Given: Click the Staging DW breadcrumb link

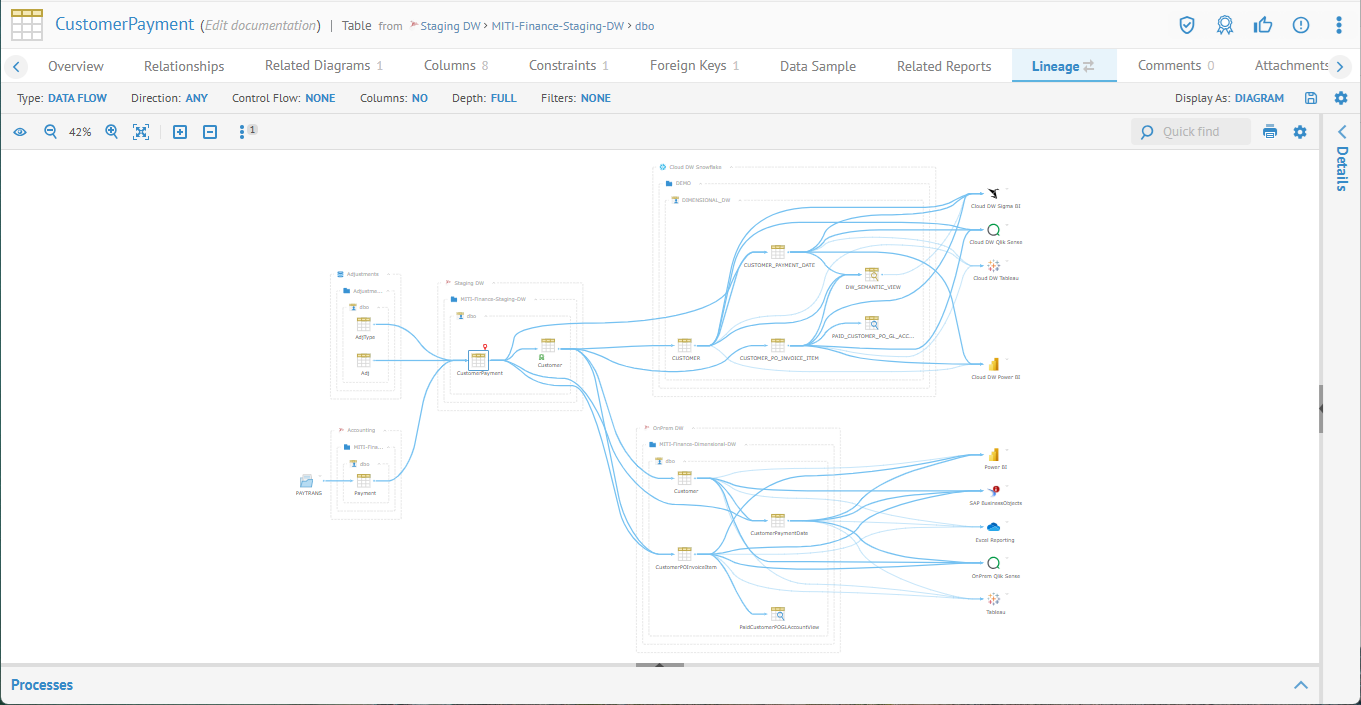Looking at the screenshot, I should pyautogui.click(x=450, y=26).
